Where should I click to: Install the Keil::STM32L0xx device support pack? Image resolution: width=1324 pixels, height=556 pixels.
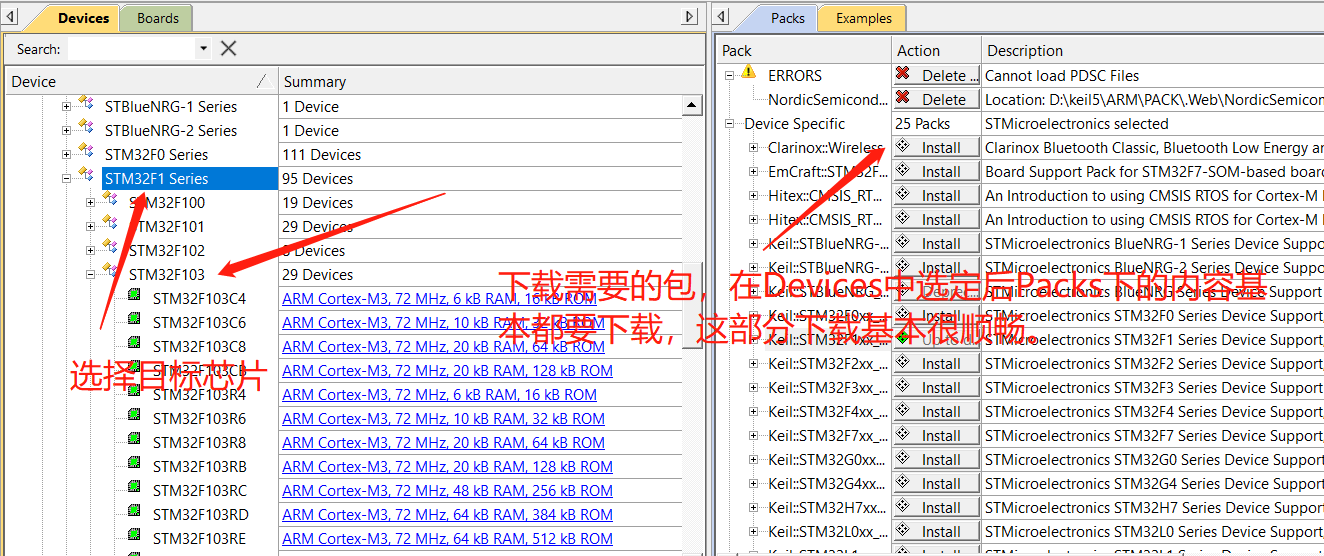tap(936, 531)
